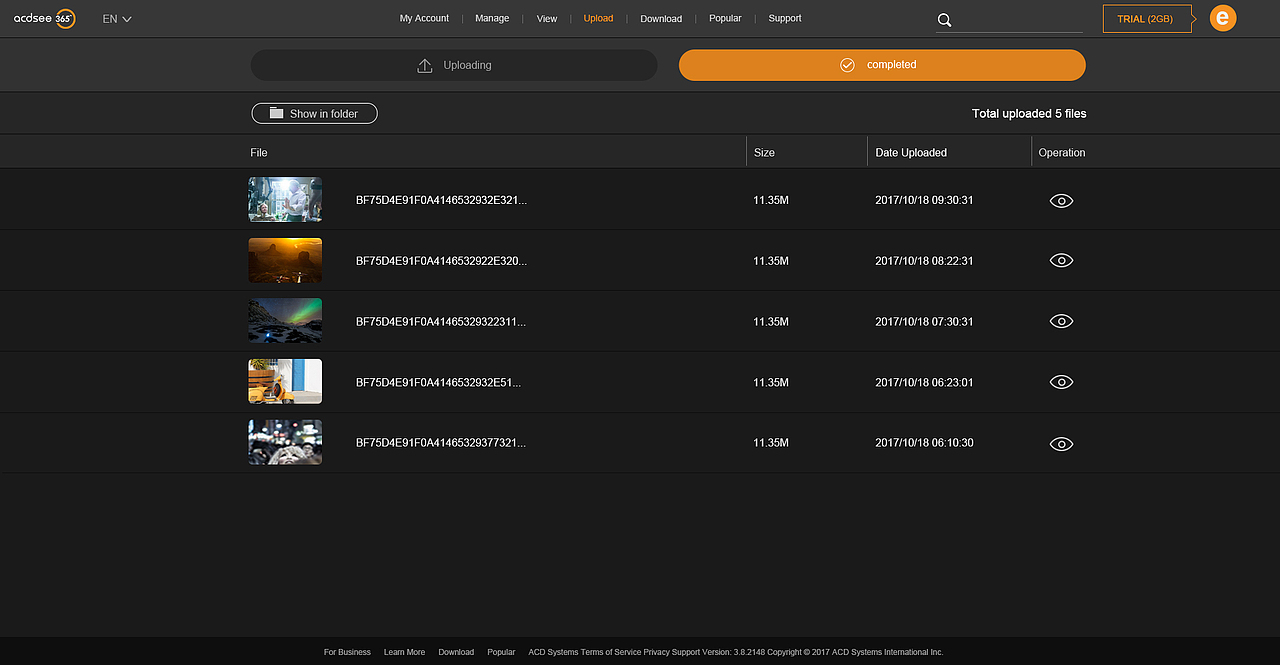Screen dimensions: 1280x665
Task: Click the TRIAL (2GB) button
Action: 1147,19
